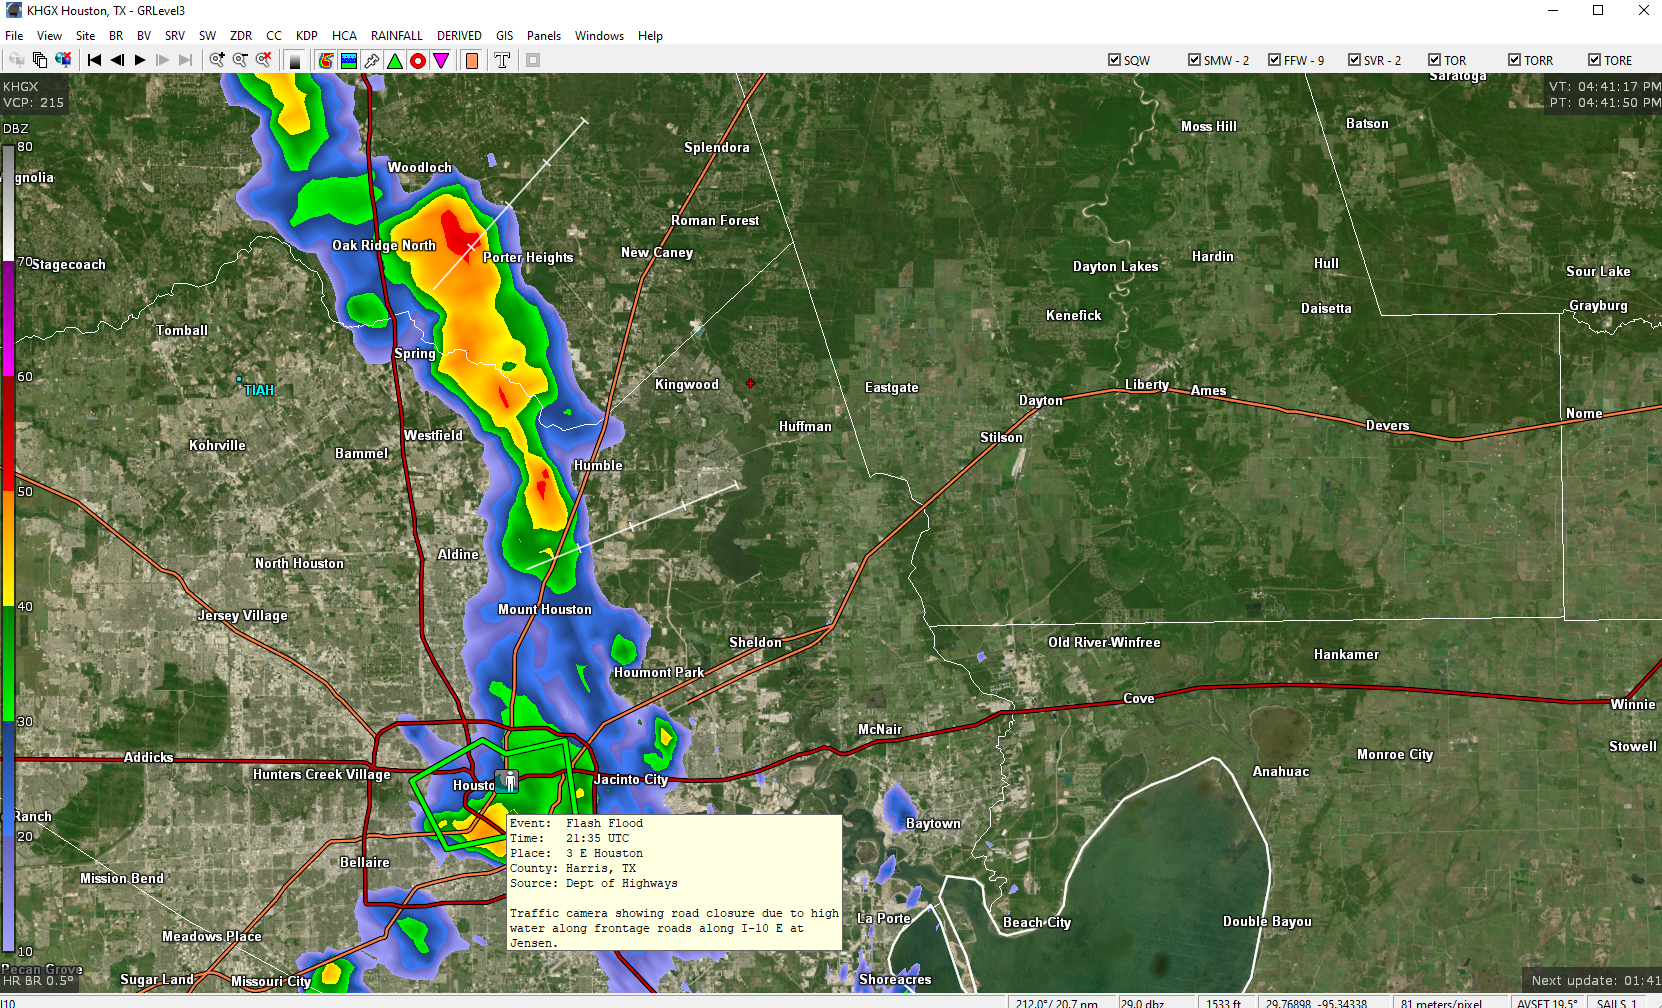
Task: Click the orange rectangle toolbar icon
Action: click(x=472, y=60)
